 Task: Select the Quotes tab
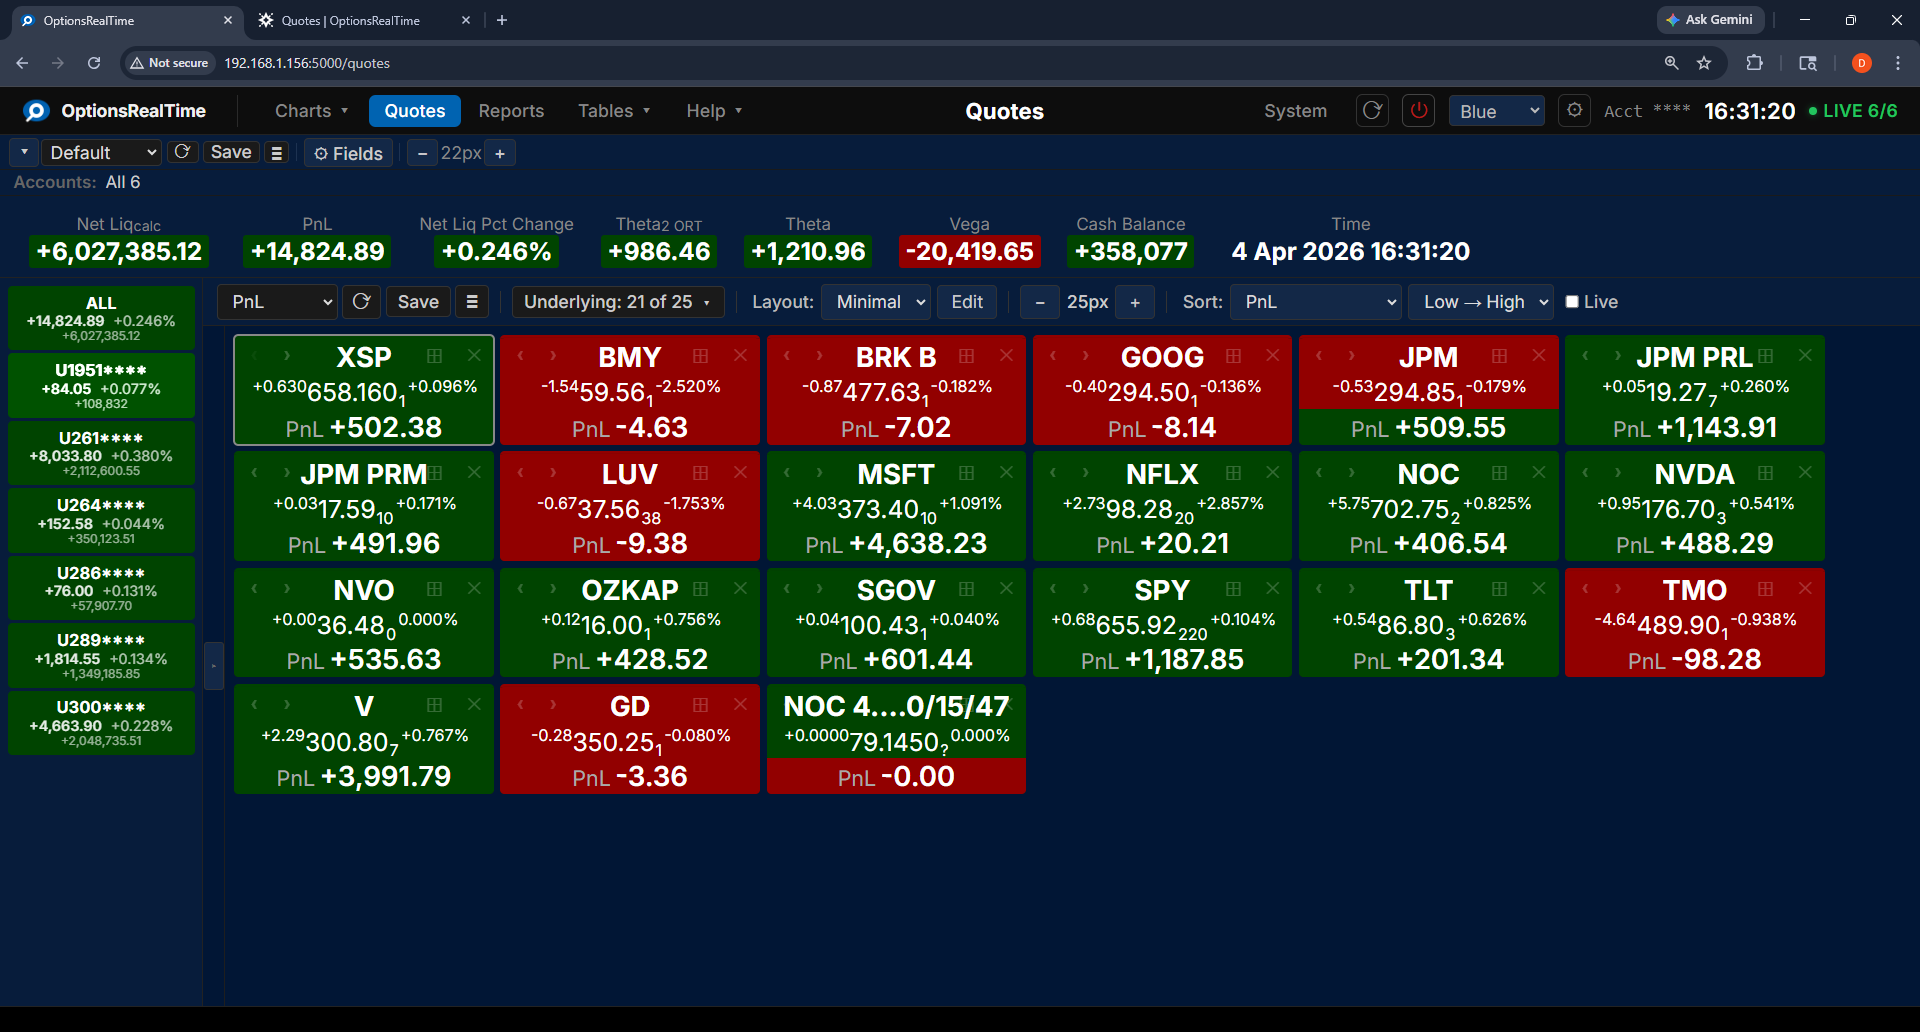(x=415, y=111)
